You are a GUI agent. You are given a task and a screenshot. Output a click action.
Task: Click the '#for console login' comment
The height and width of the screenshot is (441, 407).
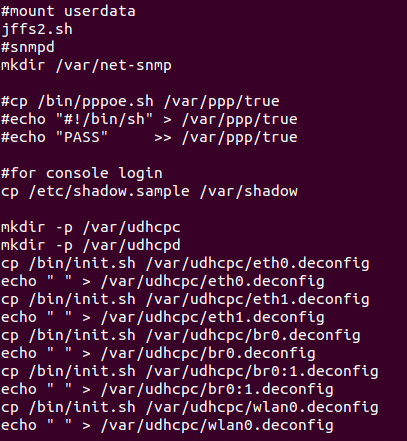pos(82,173)
